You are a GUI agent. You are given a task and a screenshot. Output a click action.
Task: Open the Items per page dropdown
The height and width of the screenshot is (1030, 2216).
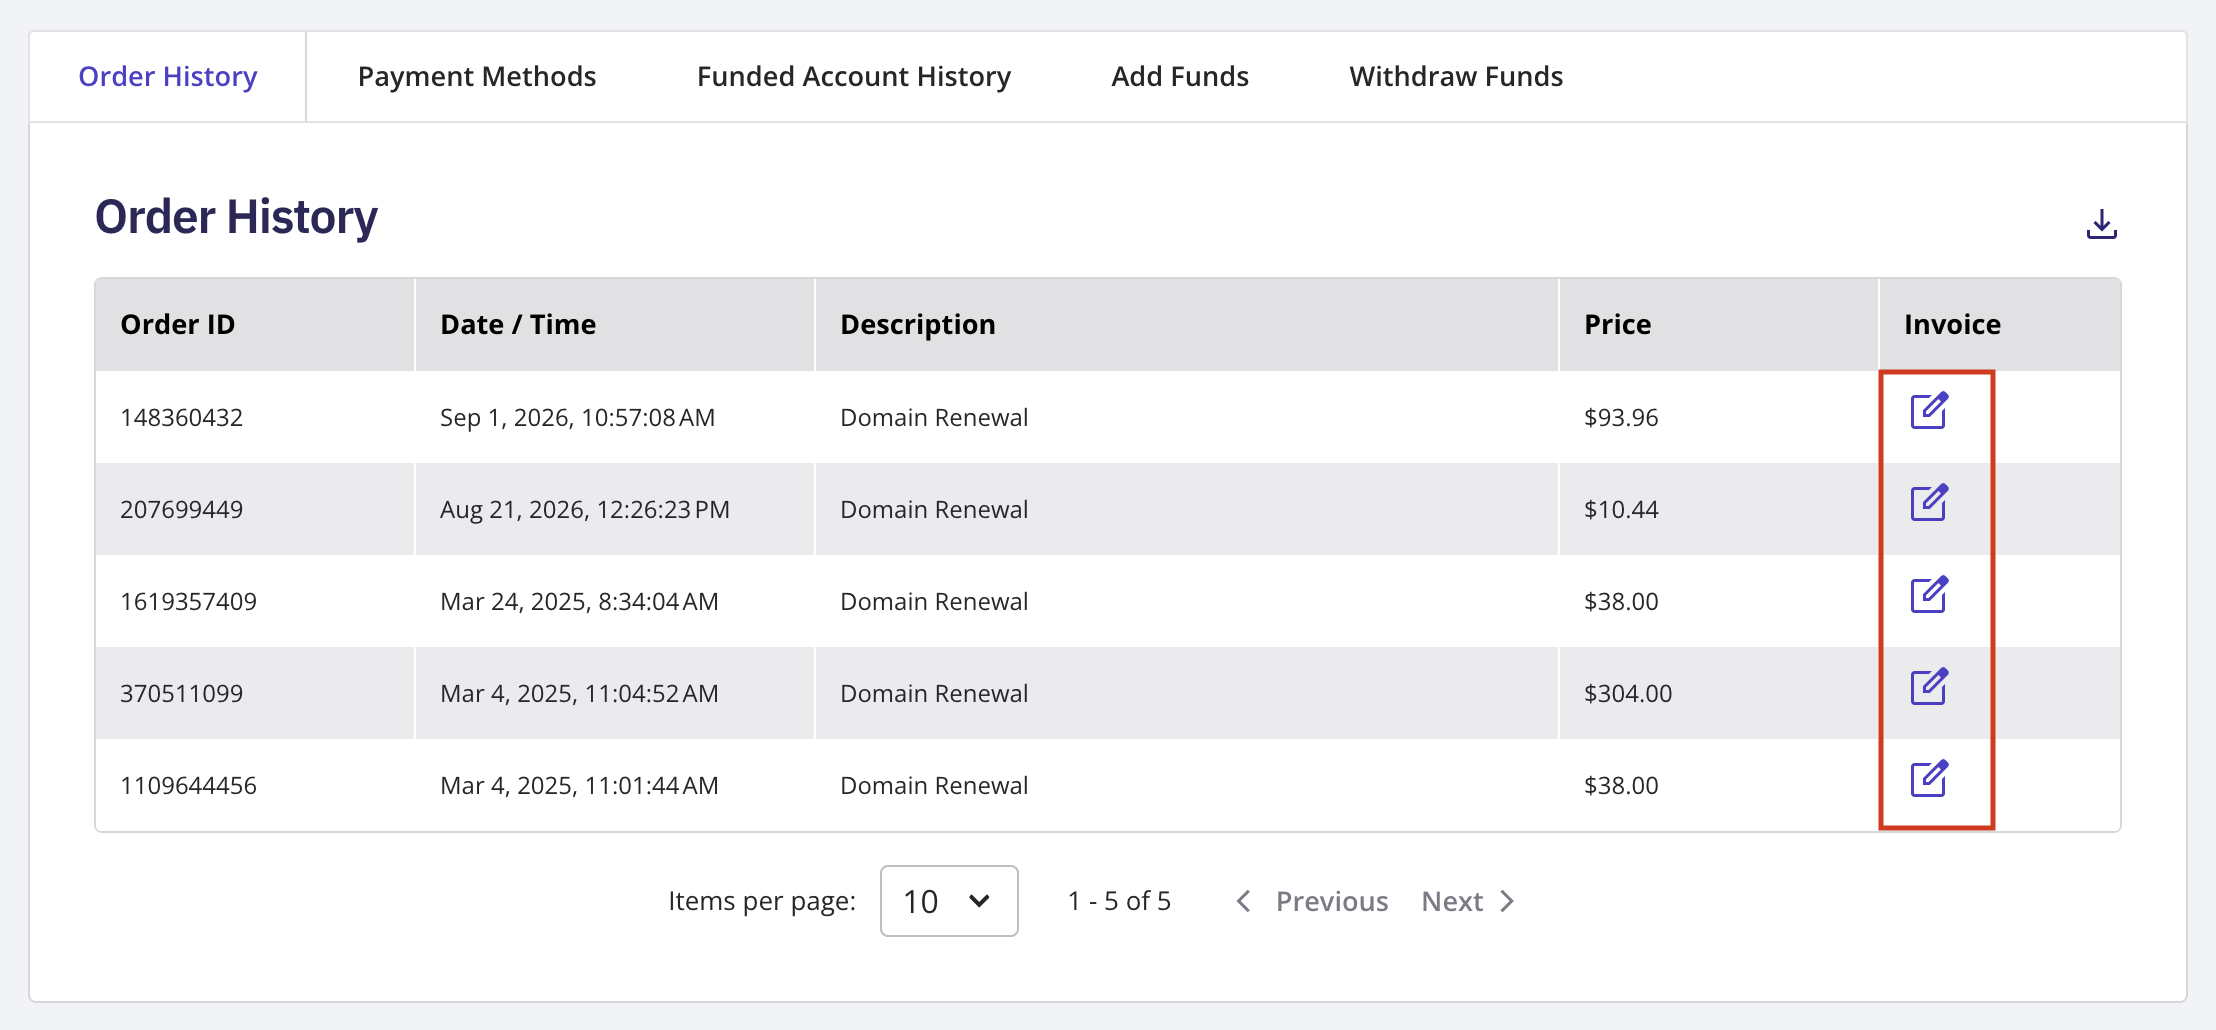click(x=949, y=901)
